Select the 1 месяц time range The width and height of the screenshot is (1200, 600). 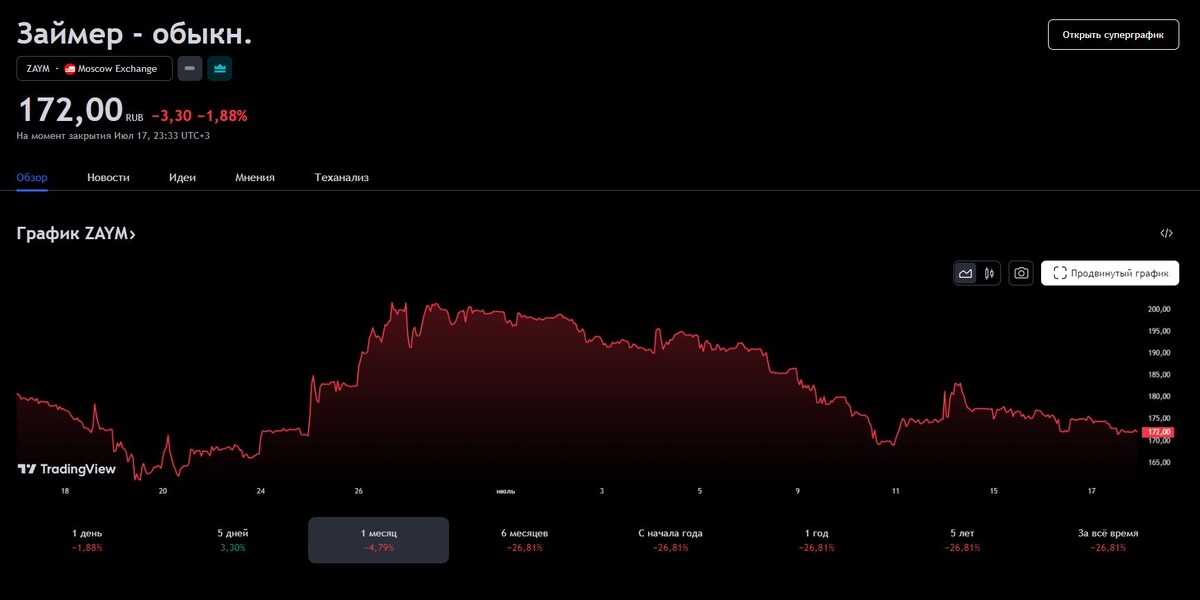(x=378, y=540)
